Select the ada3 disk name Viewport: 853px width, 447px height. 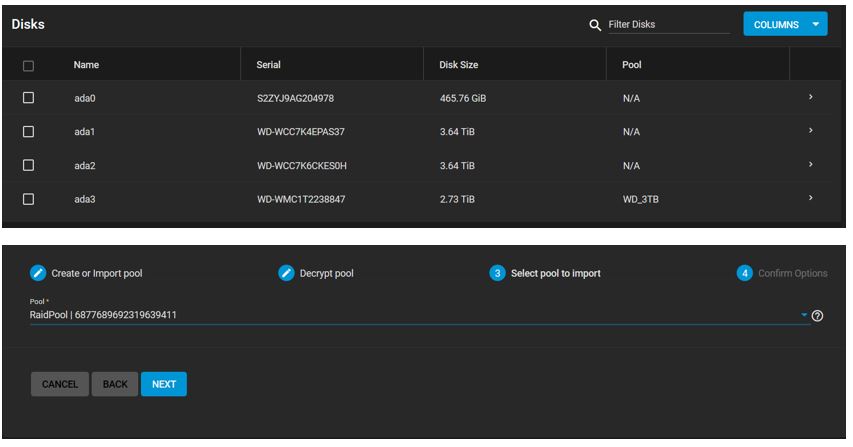(x=85, y=200)
